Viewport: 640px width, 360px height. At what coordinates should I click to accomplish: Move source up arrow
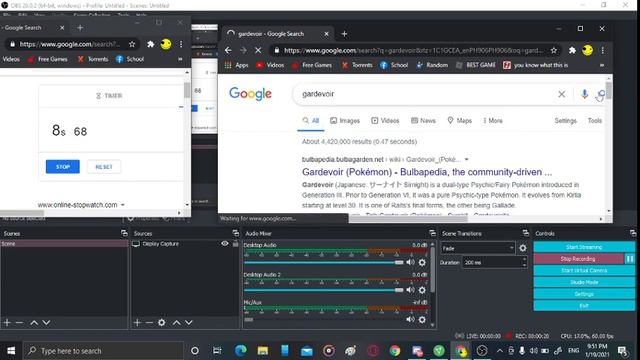point(176,322)
